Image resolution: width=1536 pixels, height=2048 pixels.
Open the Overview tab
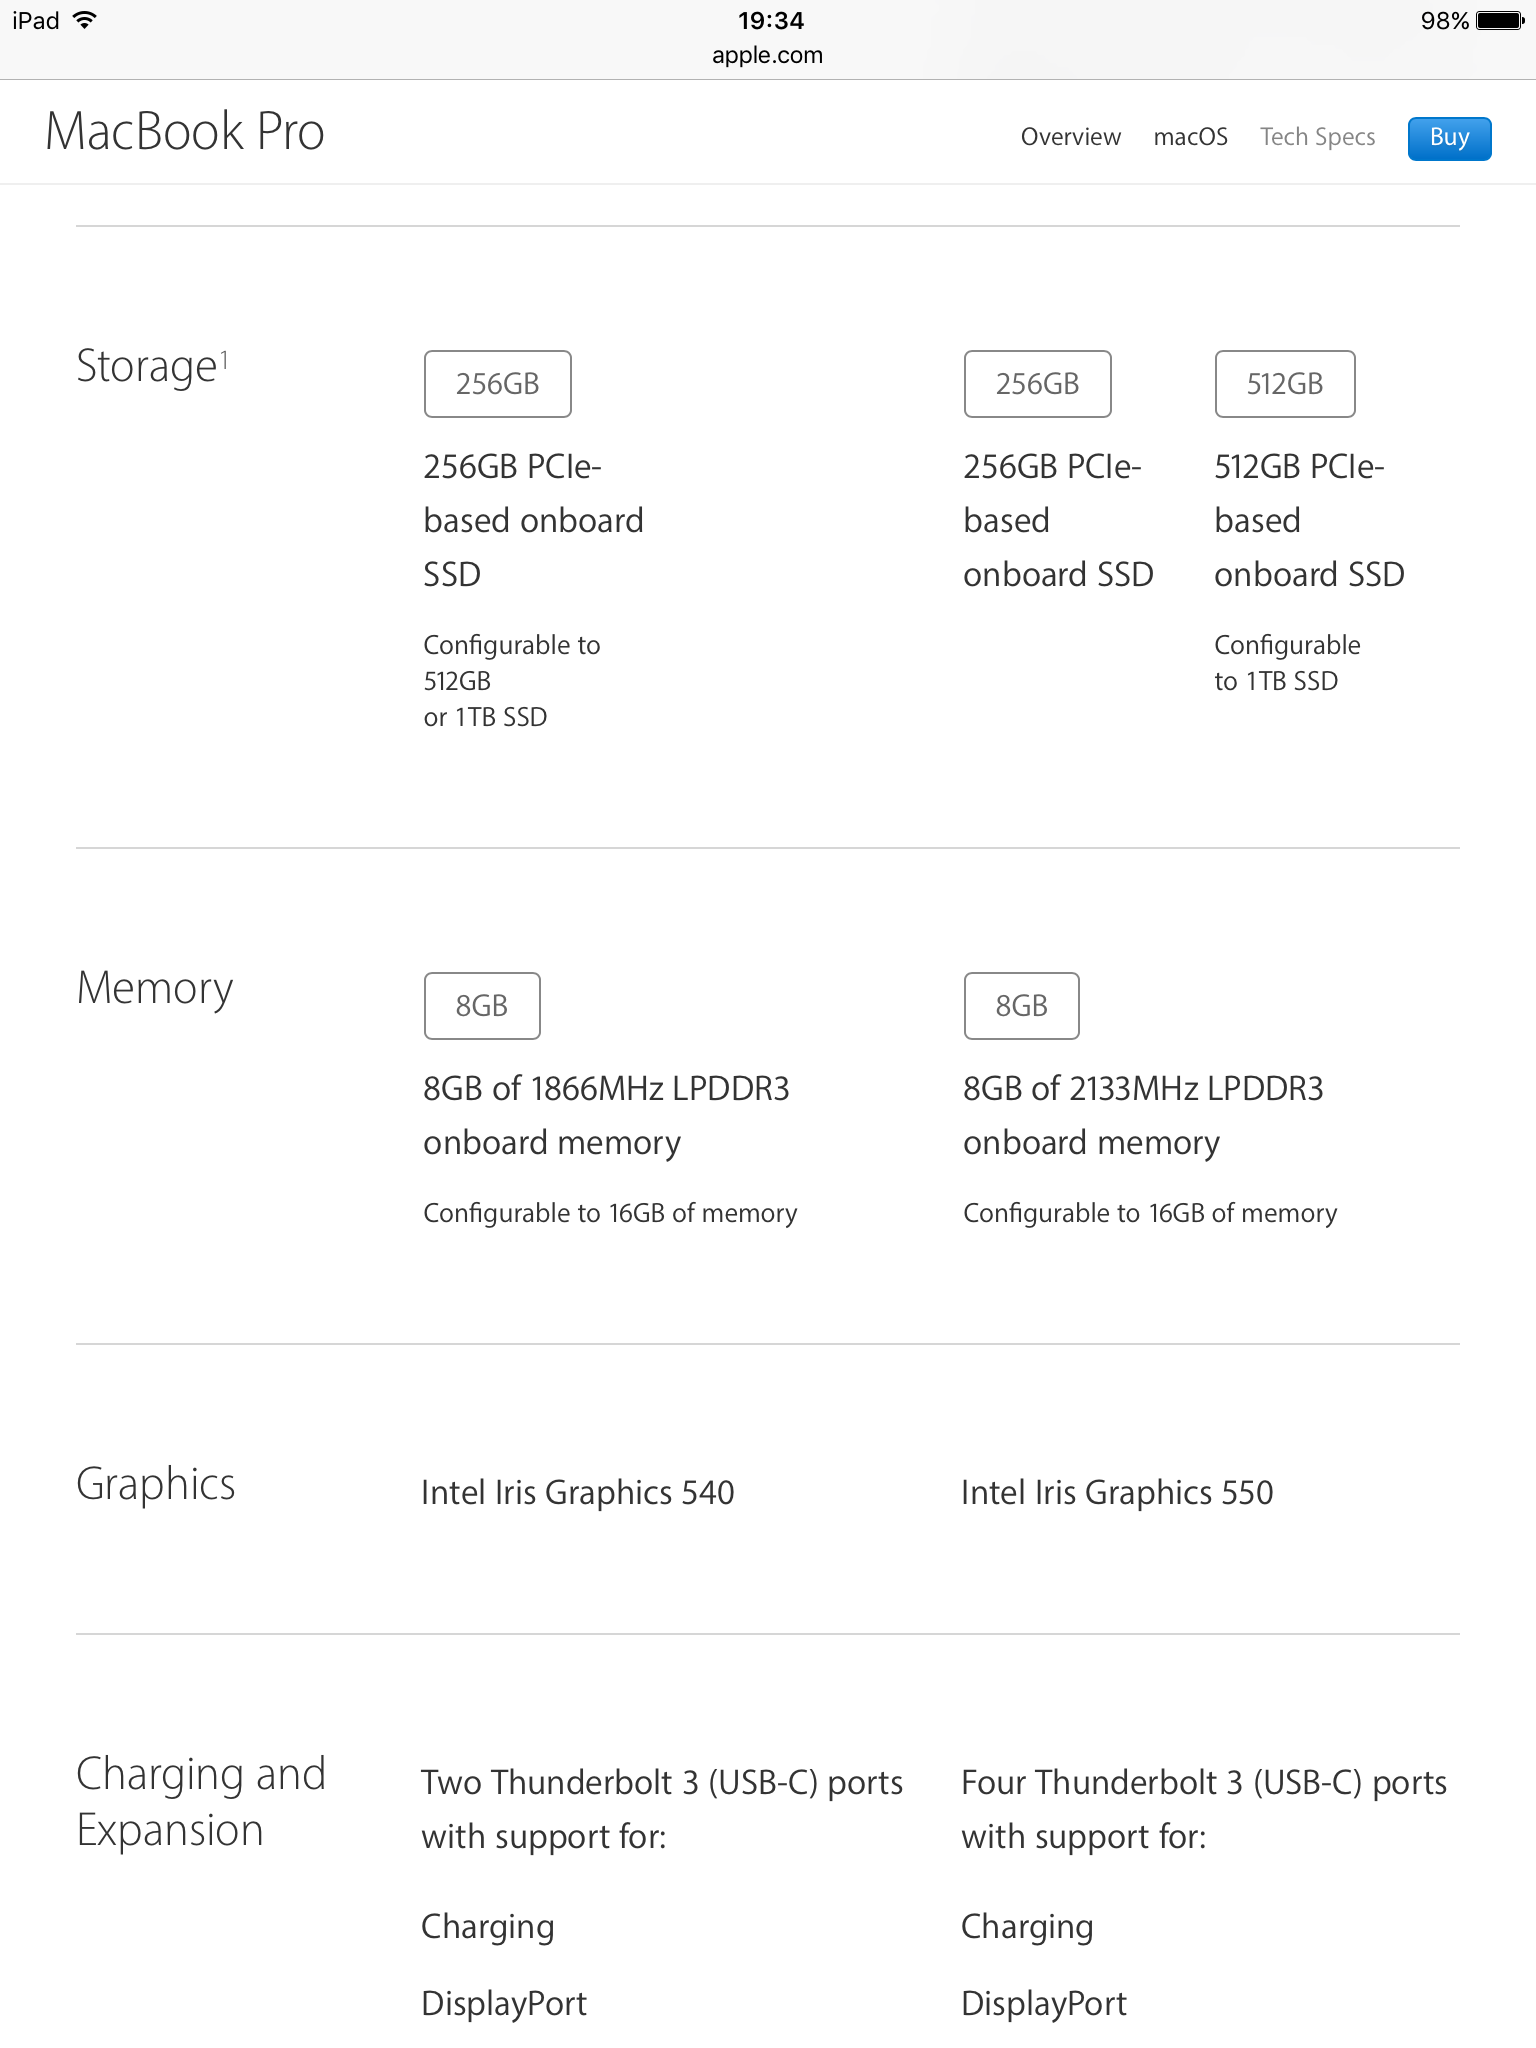click(1070, 137)
